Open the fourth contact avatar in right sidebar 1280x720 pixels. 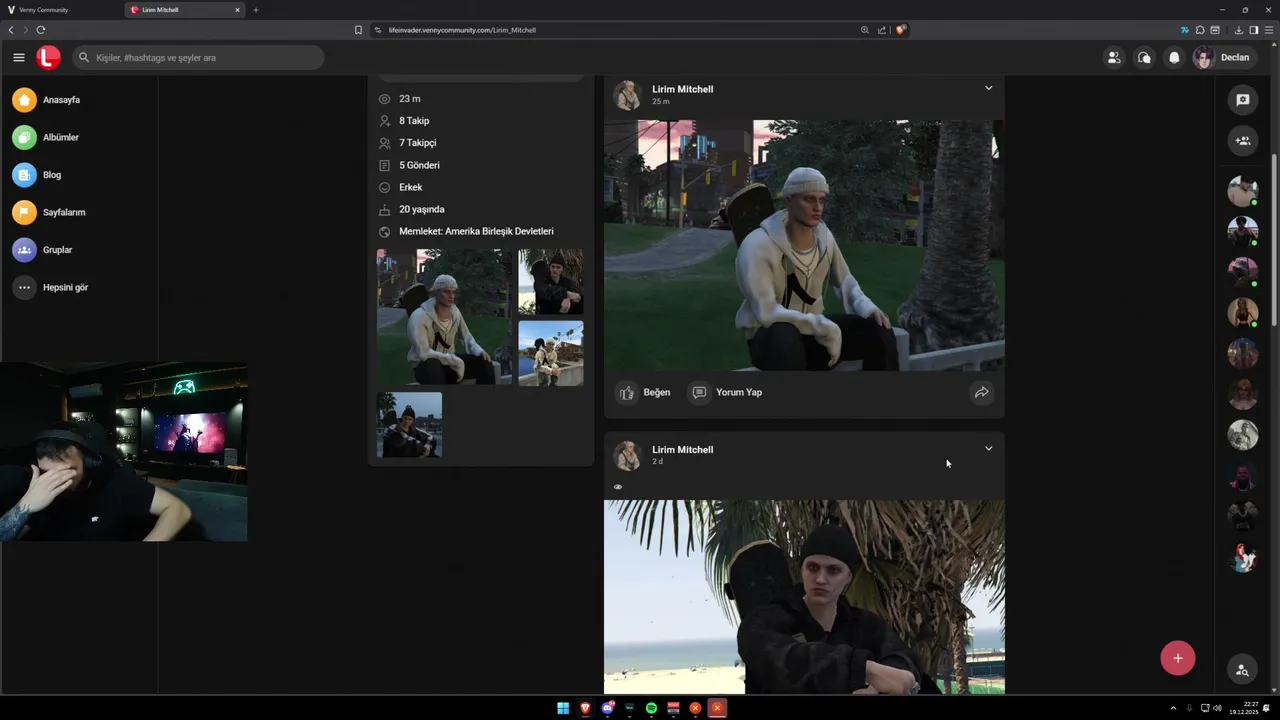(1242, 312)
